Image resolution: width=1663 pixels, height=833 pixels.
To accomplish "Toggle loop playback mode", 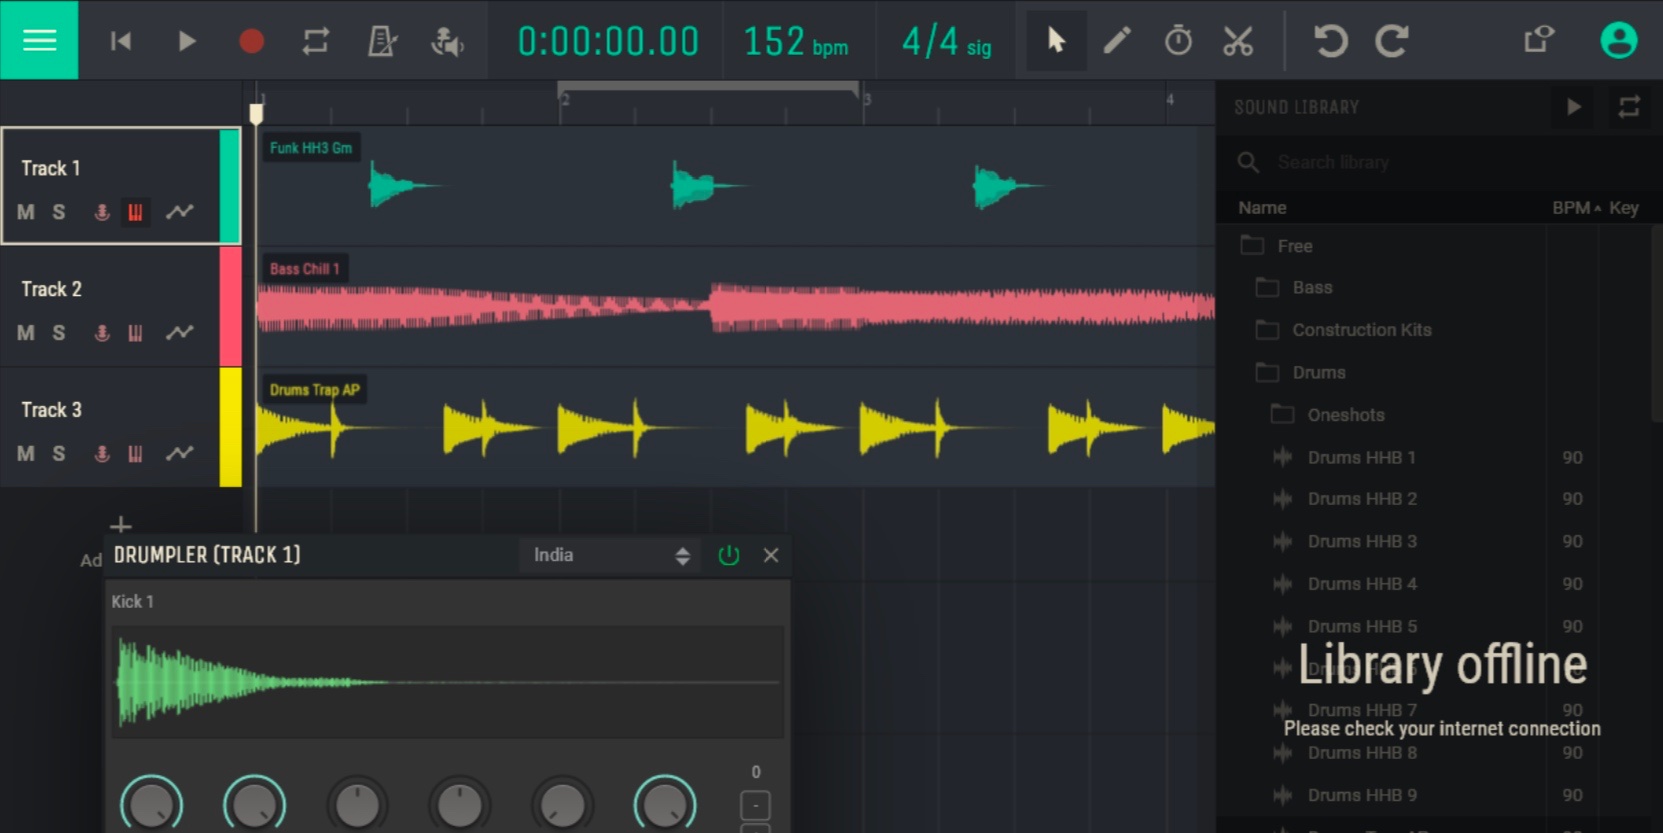I will click(x=316, y=41).
